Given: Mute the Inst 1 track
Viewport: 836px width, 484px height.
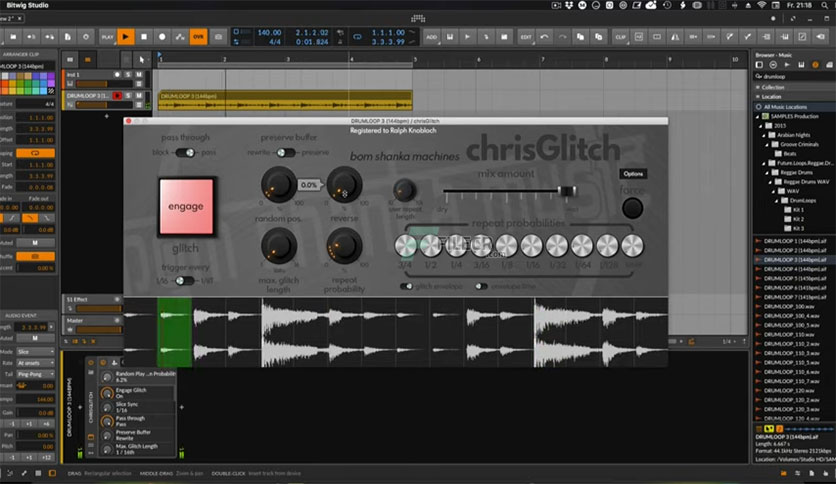Looking at the screenshot, I should click(x=139, y=75).
